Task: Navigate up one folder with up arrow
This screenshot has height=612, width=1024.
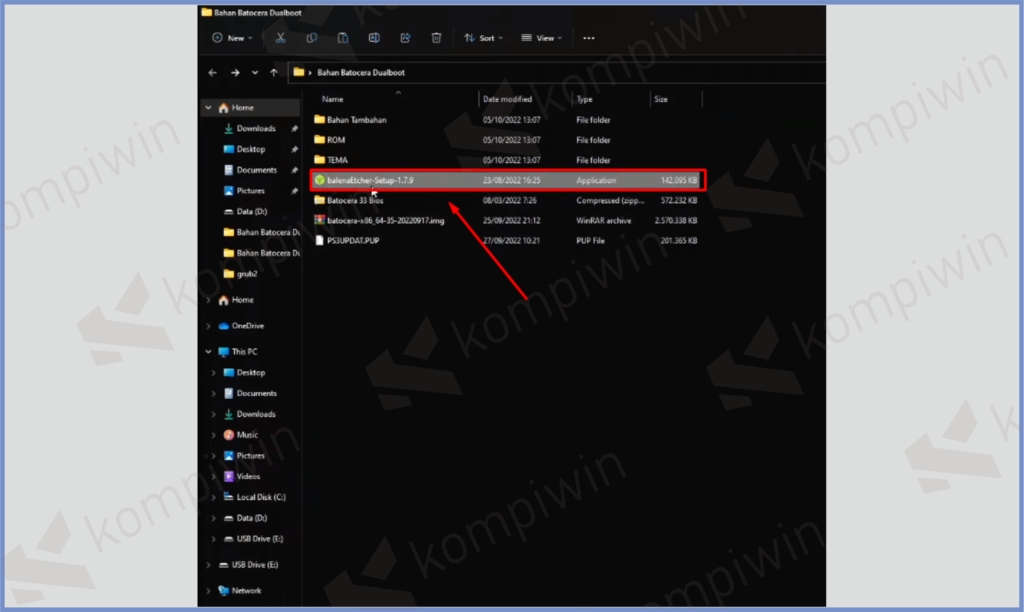Action: pyautogui.click(x=274, y=73)
